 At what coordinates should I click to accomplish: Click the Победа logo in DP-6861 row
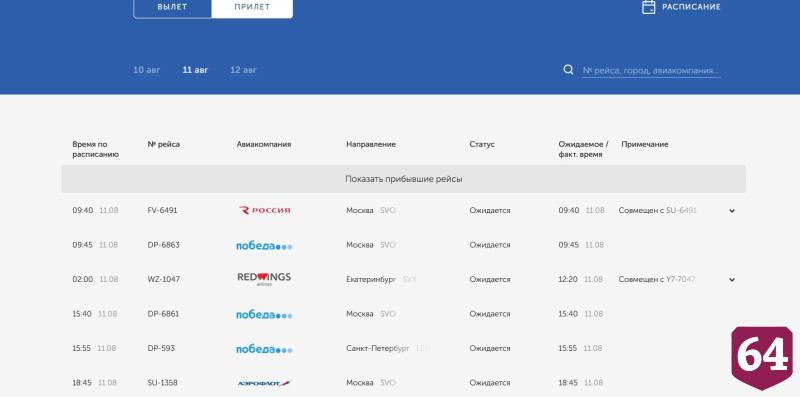(264, 314)
